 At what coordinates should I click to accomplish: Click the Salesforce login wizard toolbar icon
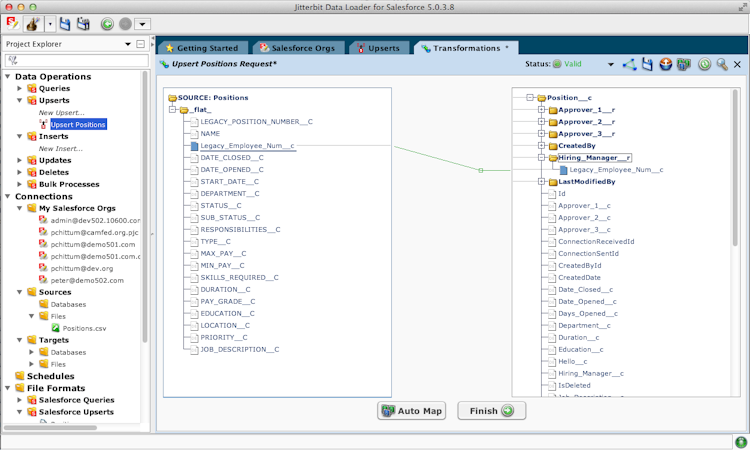pos(13,23)
